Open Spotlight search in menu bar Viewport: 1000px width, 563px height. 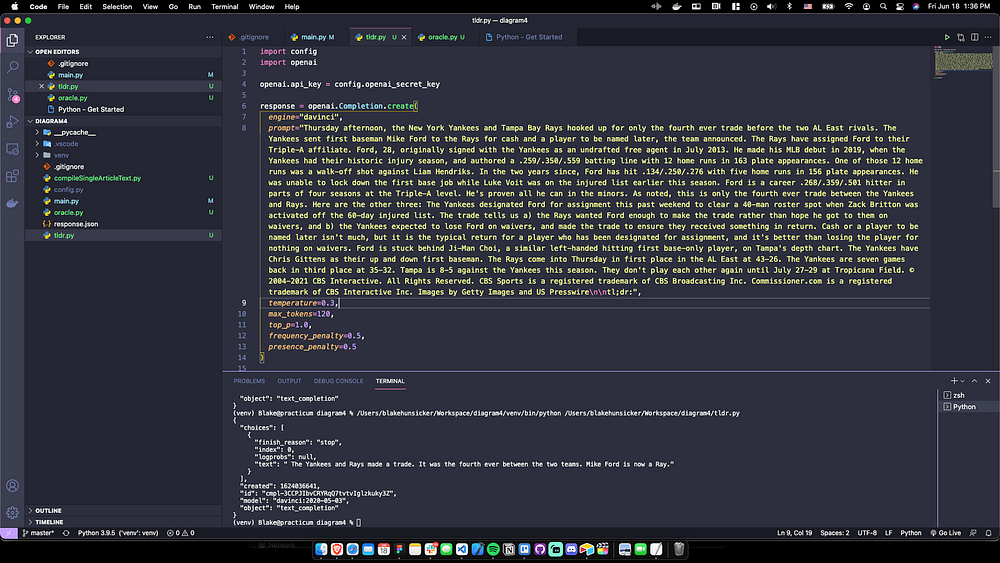click(x=883, y=6)
